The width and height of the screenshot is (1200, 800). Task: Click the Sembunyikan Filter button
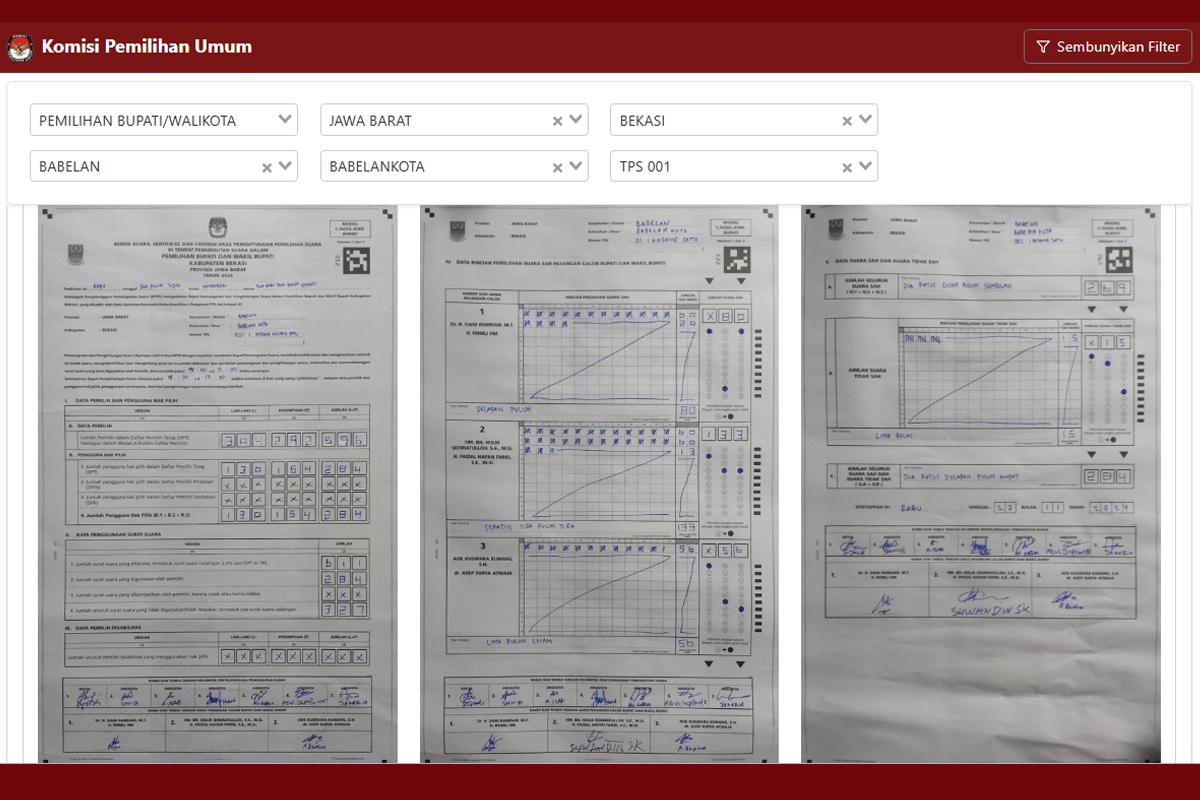tap(1107, 46)
